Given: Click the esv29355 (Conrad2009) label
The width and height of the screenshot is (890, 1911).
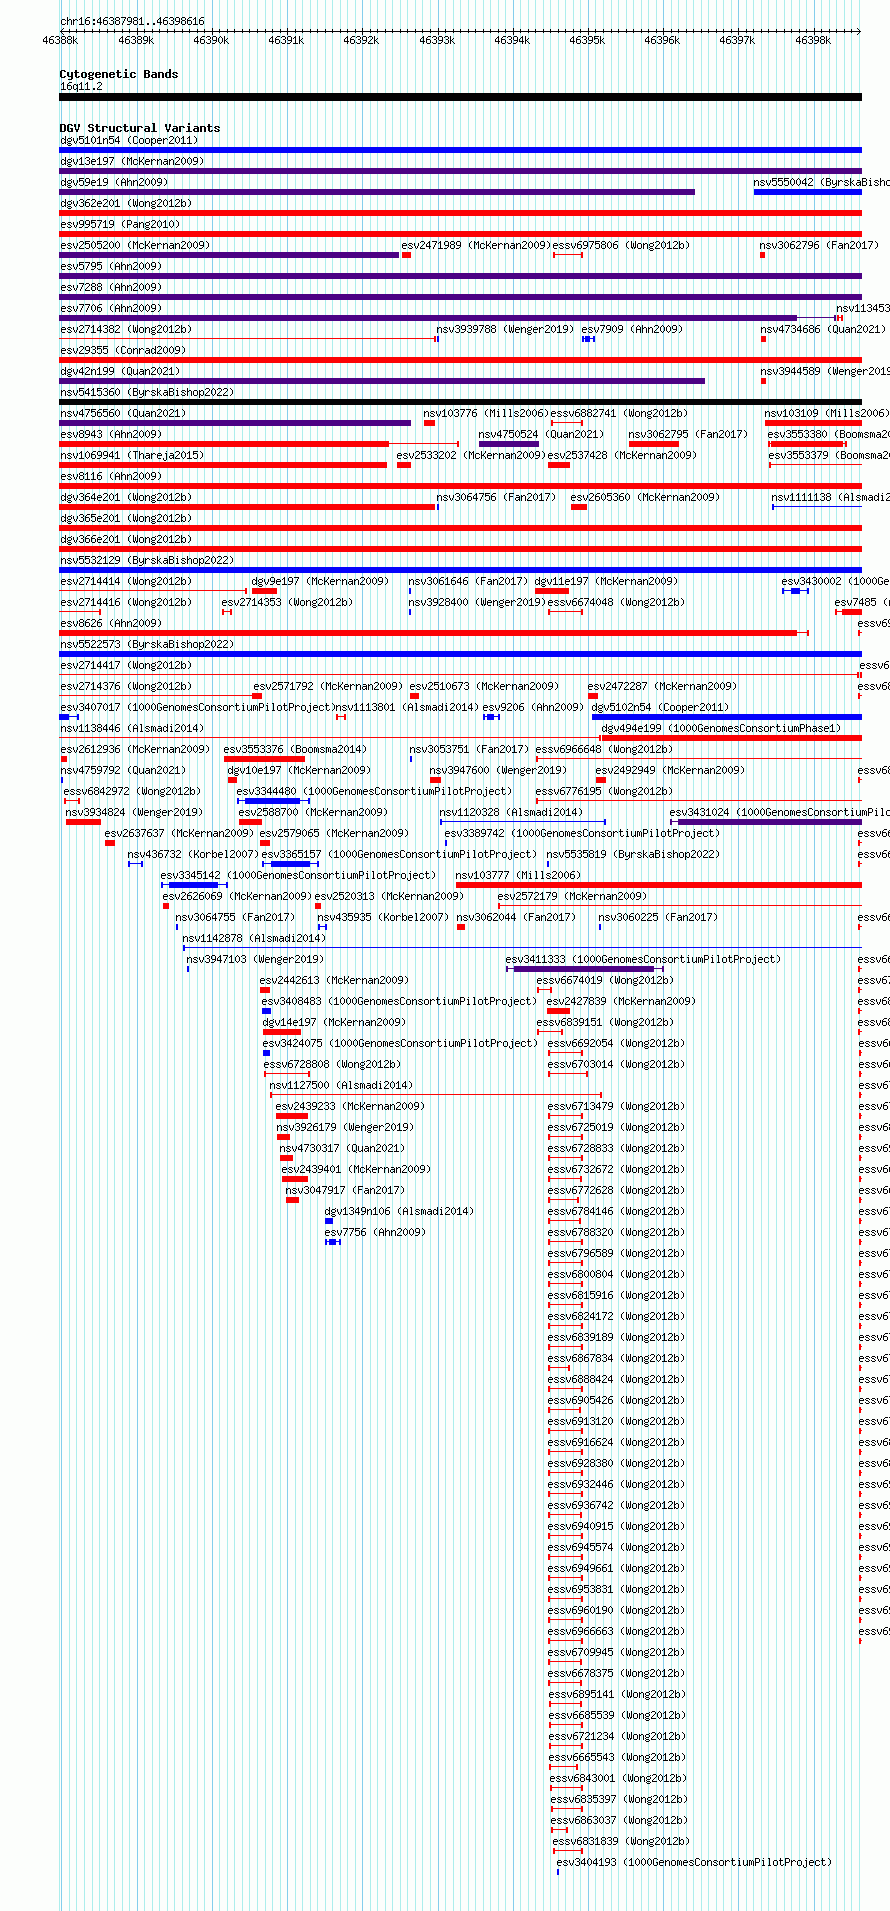Looking at the screenshot, I should click(123, 350).
